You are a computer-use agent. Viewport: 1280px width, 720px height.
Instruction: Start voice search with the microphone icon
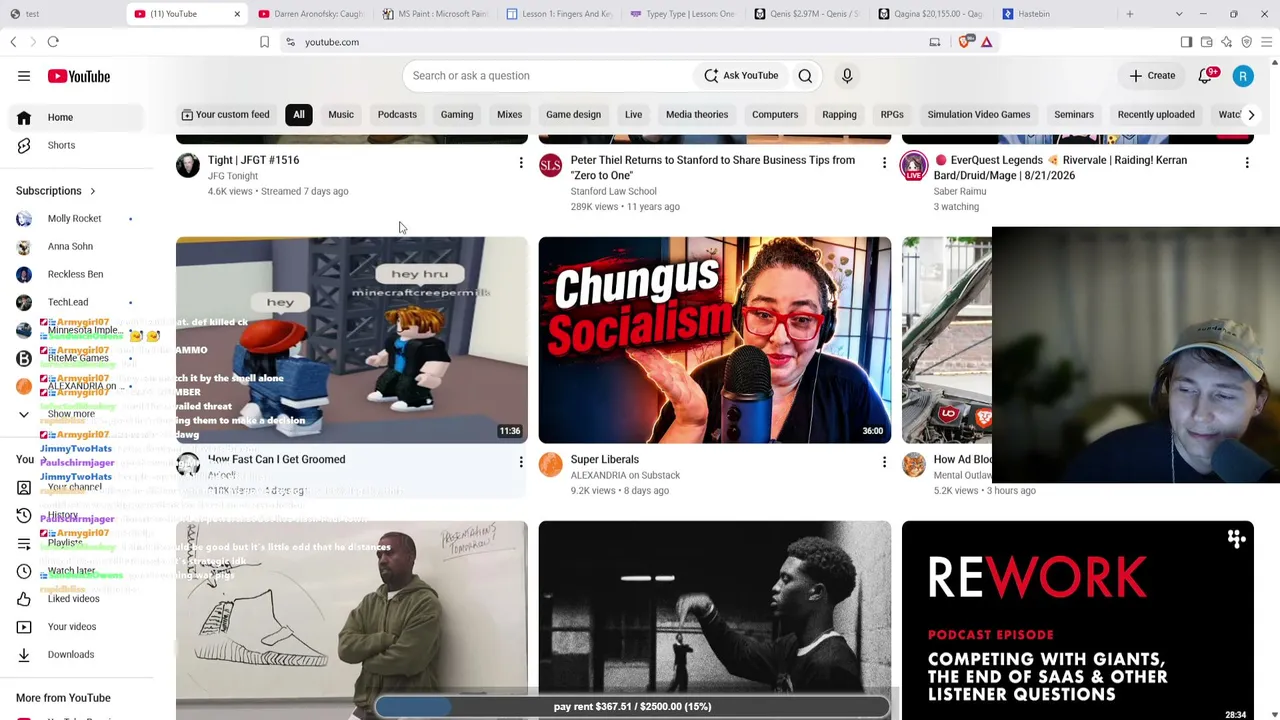pos(847,76)
